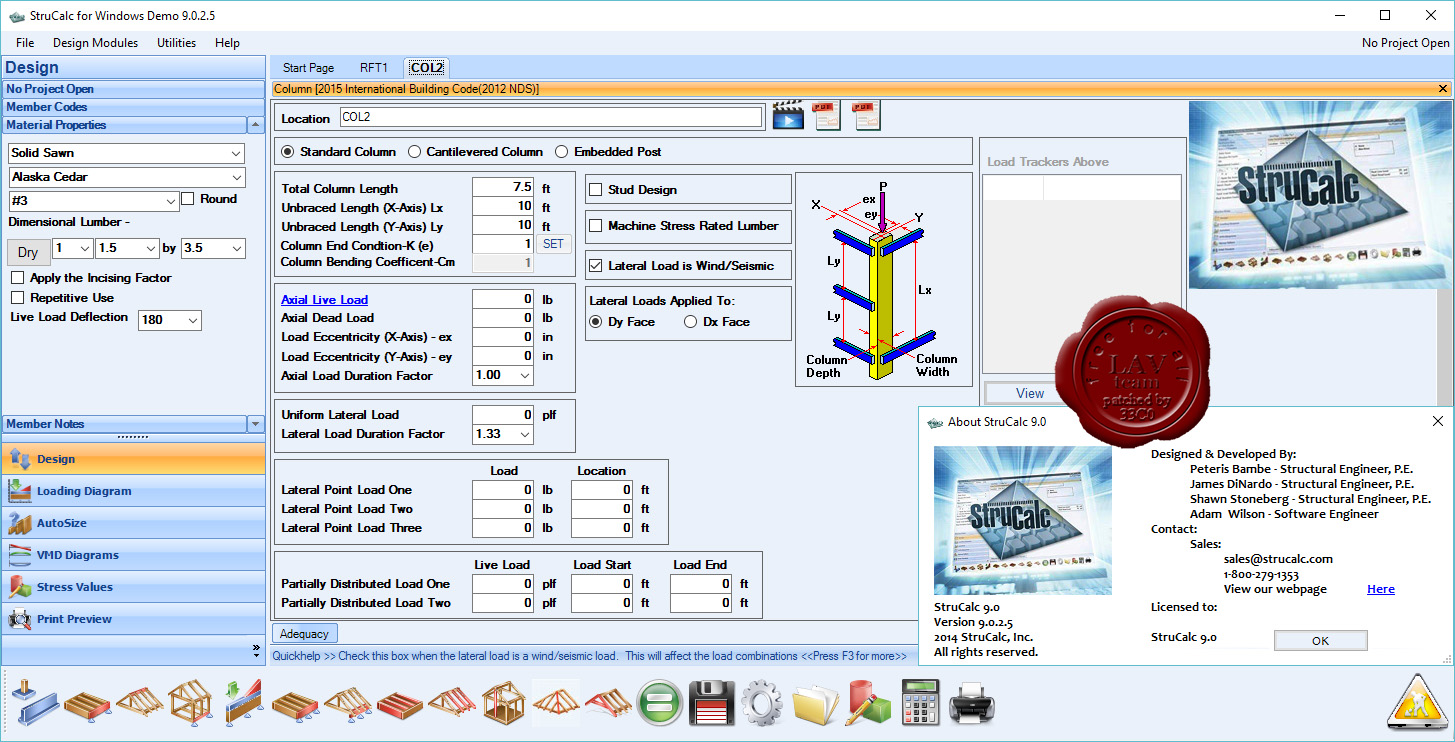Expand the Member Codes section
Screen dimensions: 1455x742
pyautogui.click(x=133, y=107)
